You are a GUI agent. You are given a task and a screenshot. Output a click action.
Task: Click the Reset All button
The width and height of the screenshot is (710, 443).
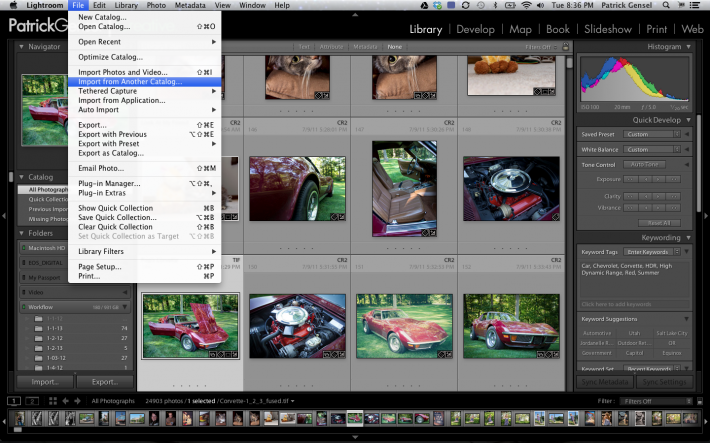(659, 223)
